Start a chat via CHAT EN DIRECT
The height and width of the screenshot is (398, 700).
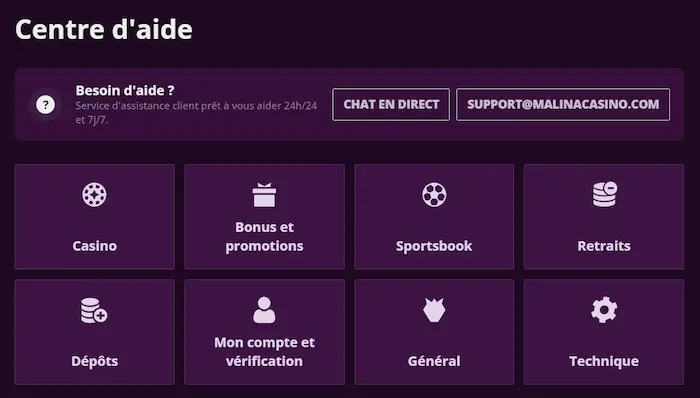click(x=391, y=104)
